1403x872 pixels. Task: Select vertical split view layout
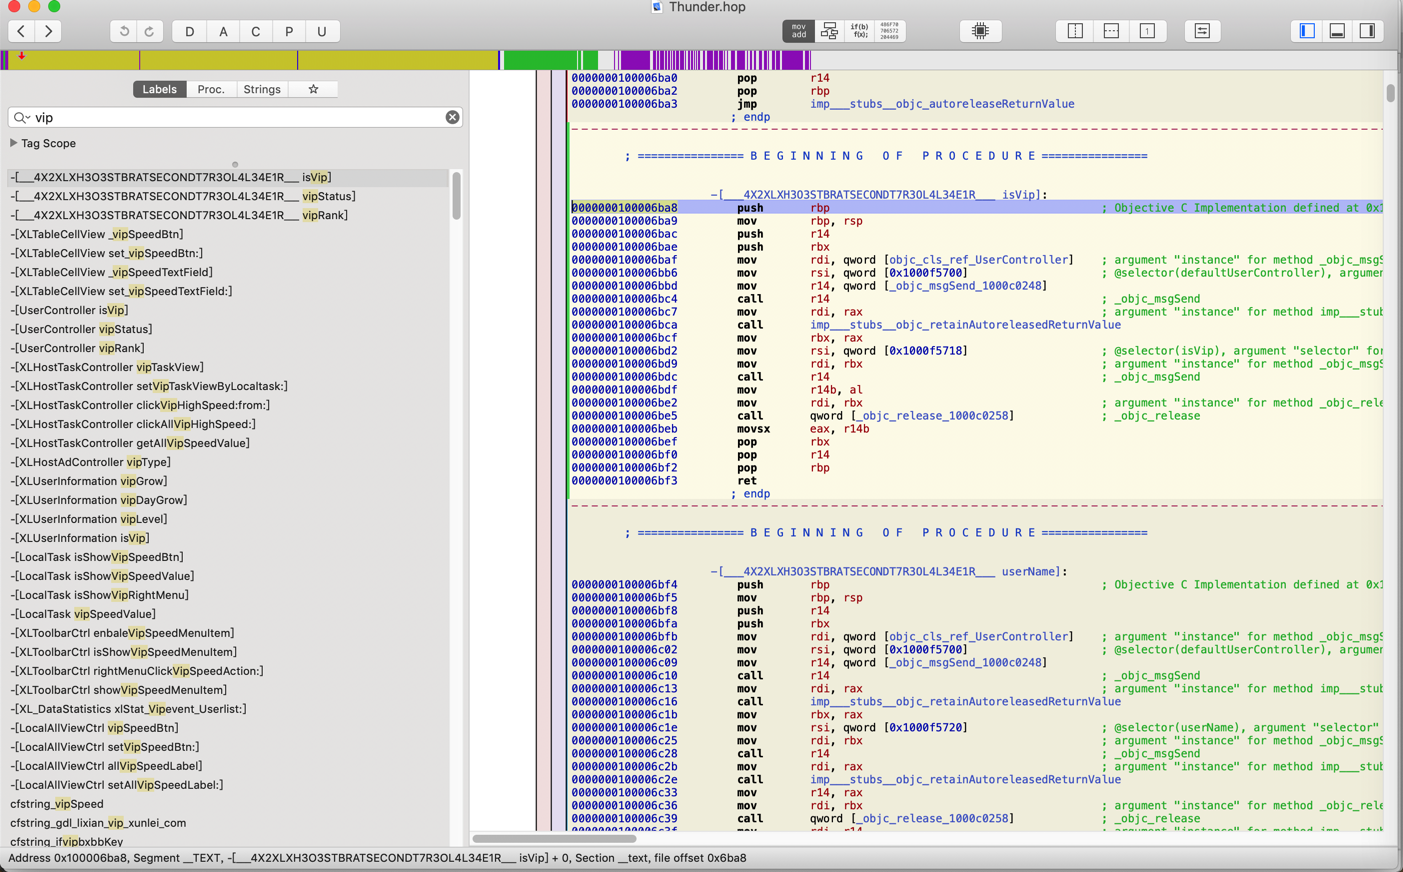(1075, 32)
